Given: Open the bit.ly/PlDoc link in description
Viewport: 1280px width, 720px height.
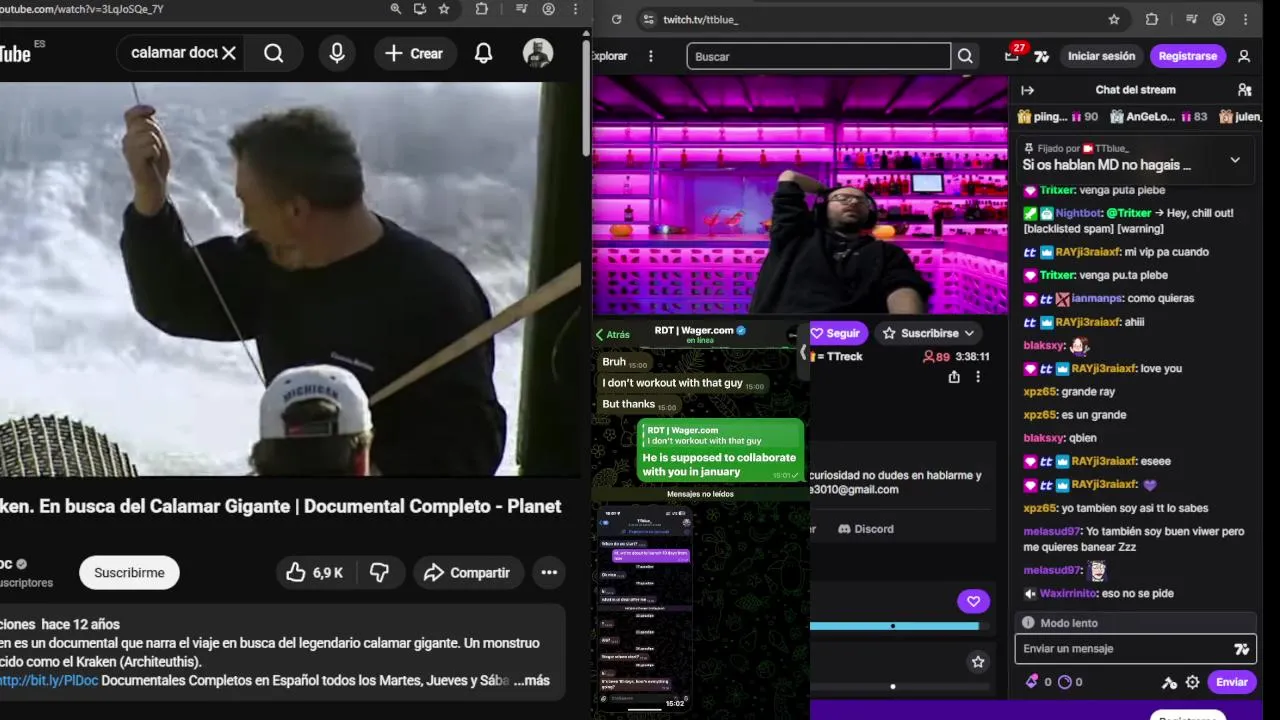Looking at the screenshot, I should pyautogui.click(x=48, y=680).
